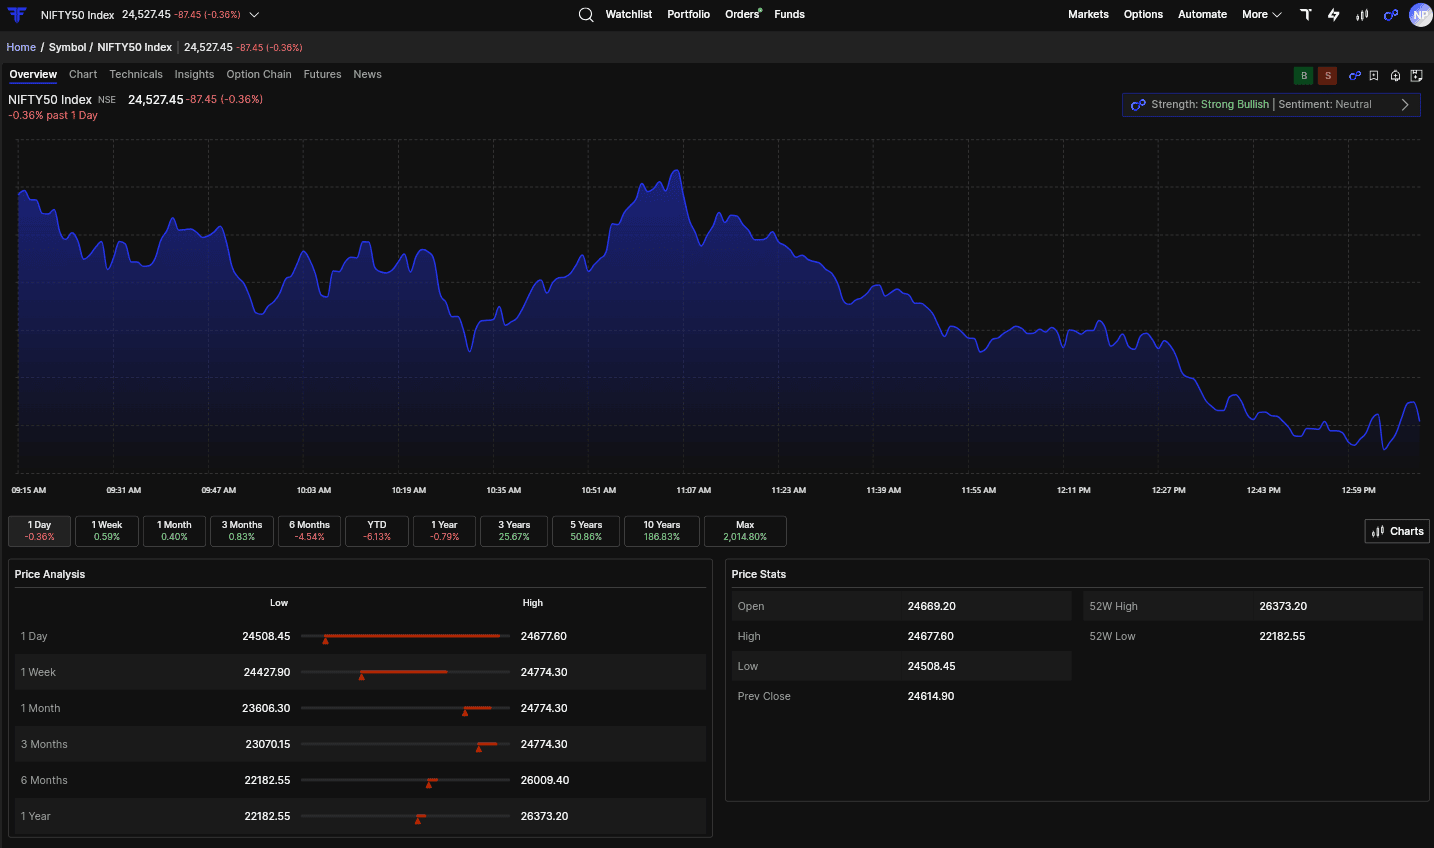Open the candlestick chart icon in header

(1362, 15)
